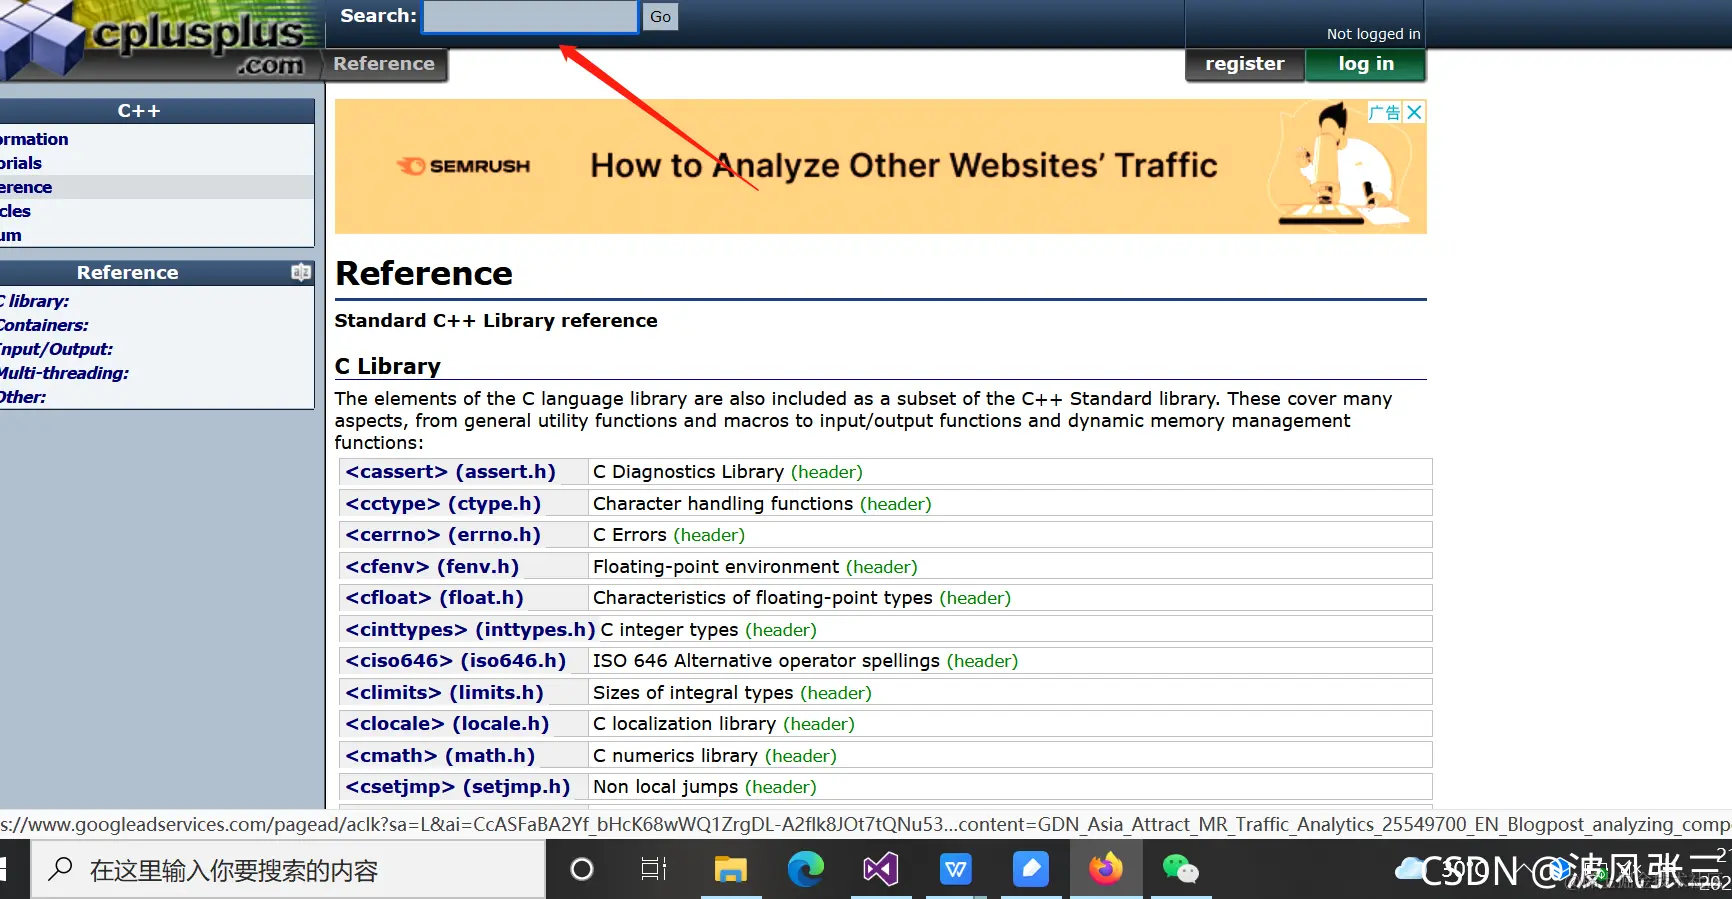Click the 'Standard C++ Library reference' subtitle

click(x=496, y=321)
